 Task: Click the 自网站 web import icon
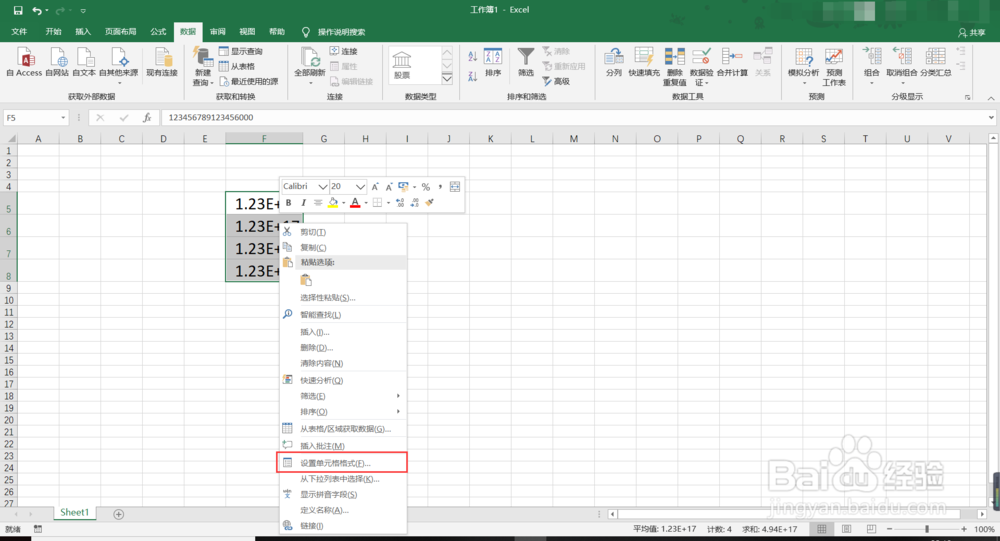(x=57, y=62)
